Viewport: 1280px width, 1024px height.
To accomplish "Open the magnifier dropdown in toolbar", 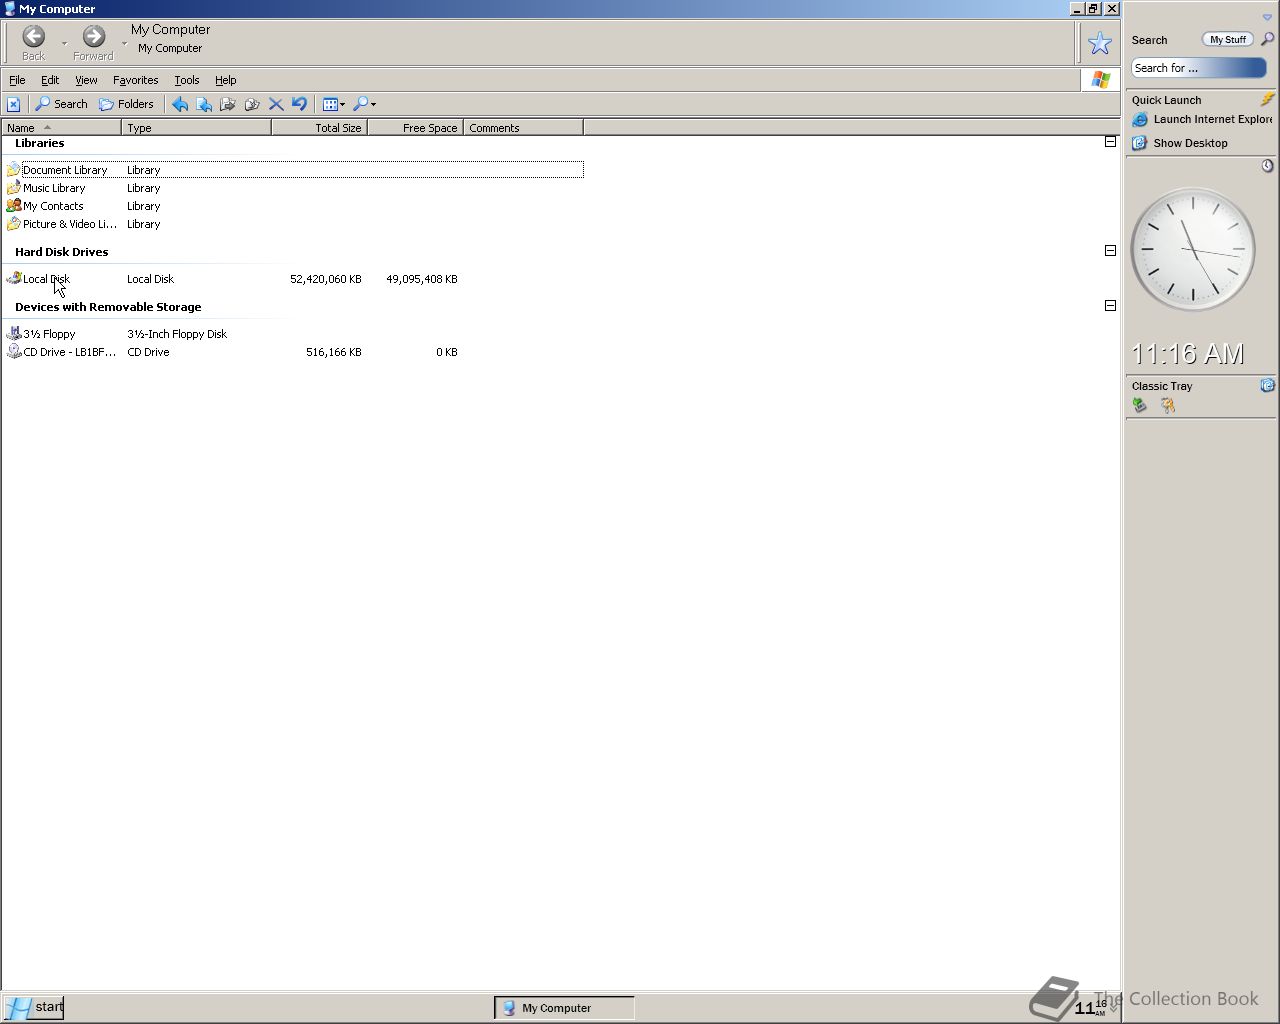I will coord(365,104).
